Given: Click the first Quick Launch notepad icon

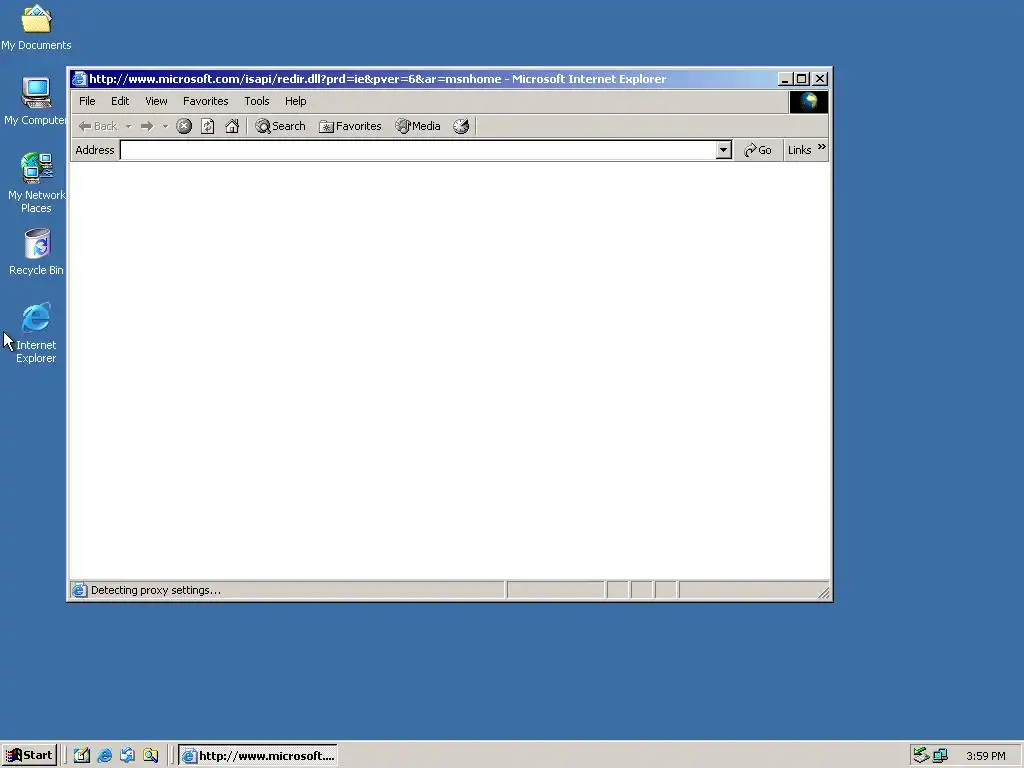Looking at the screenshot, I should 82,756.
